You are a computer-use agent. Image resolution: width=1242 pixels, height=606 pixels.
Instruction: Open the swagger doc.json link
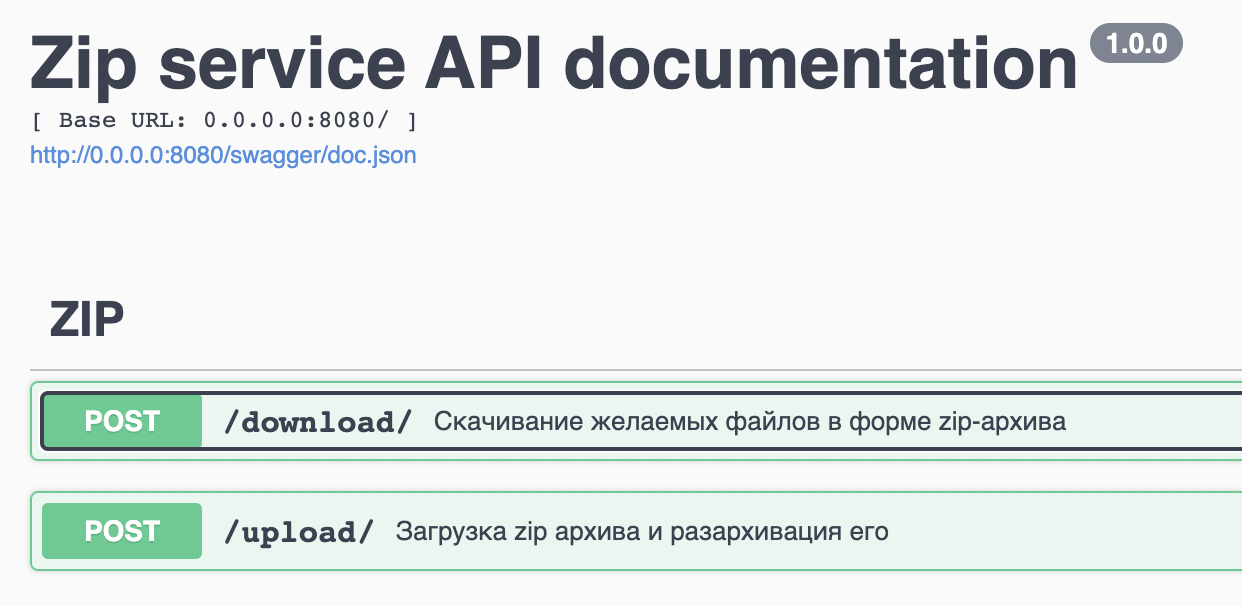222,155
